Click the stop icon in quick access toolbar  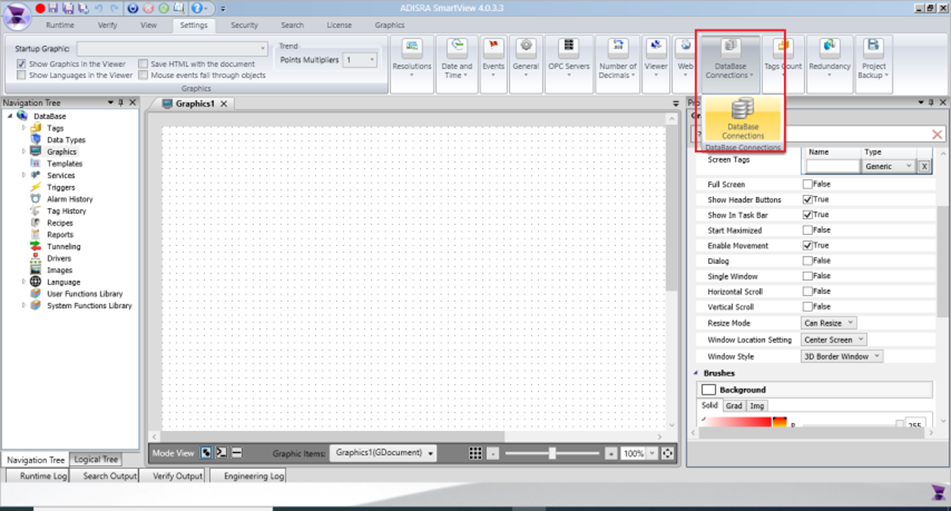point(148,8)
